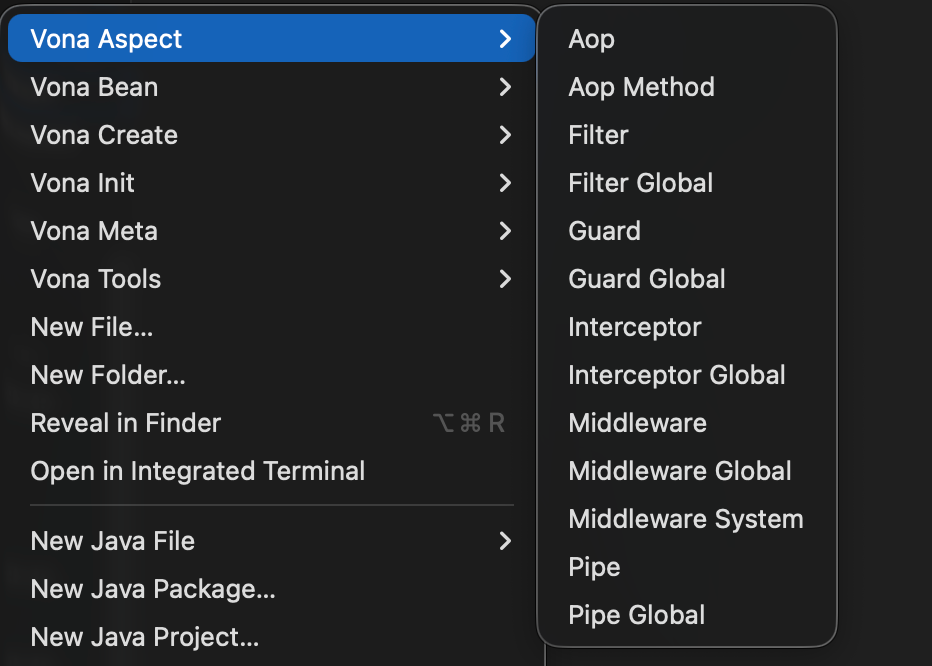The height and width of the screenshot is (666, 932).
Task: Pick Aop Method in the submenu
Action: [641, 87]
